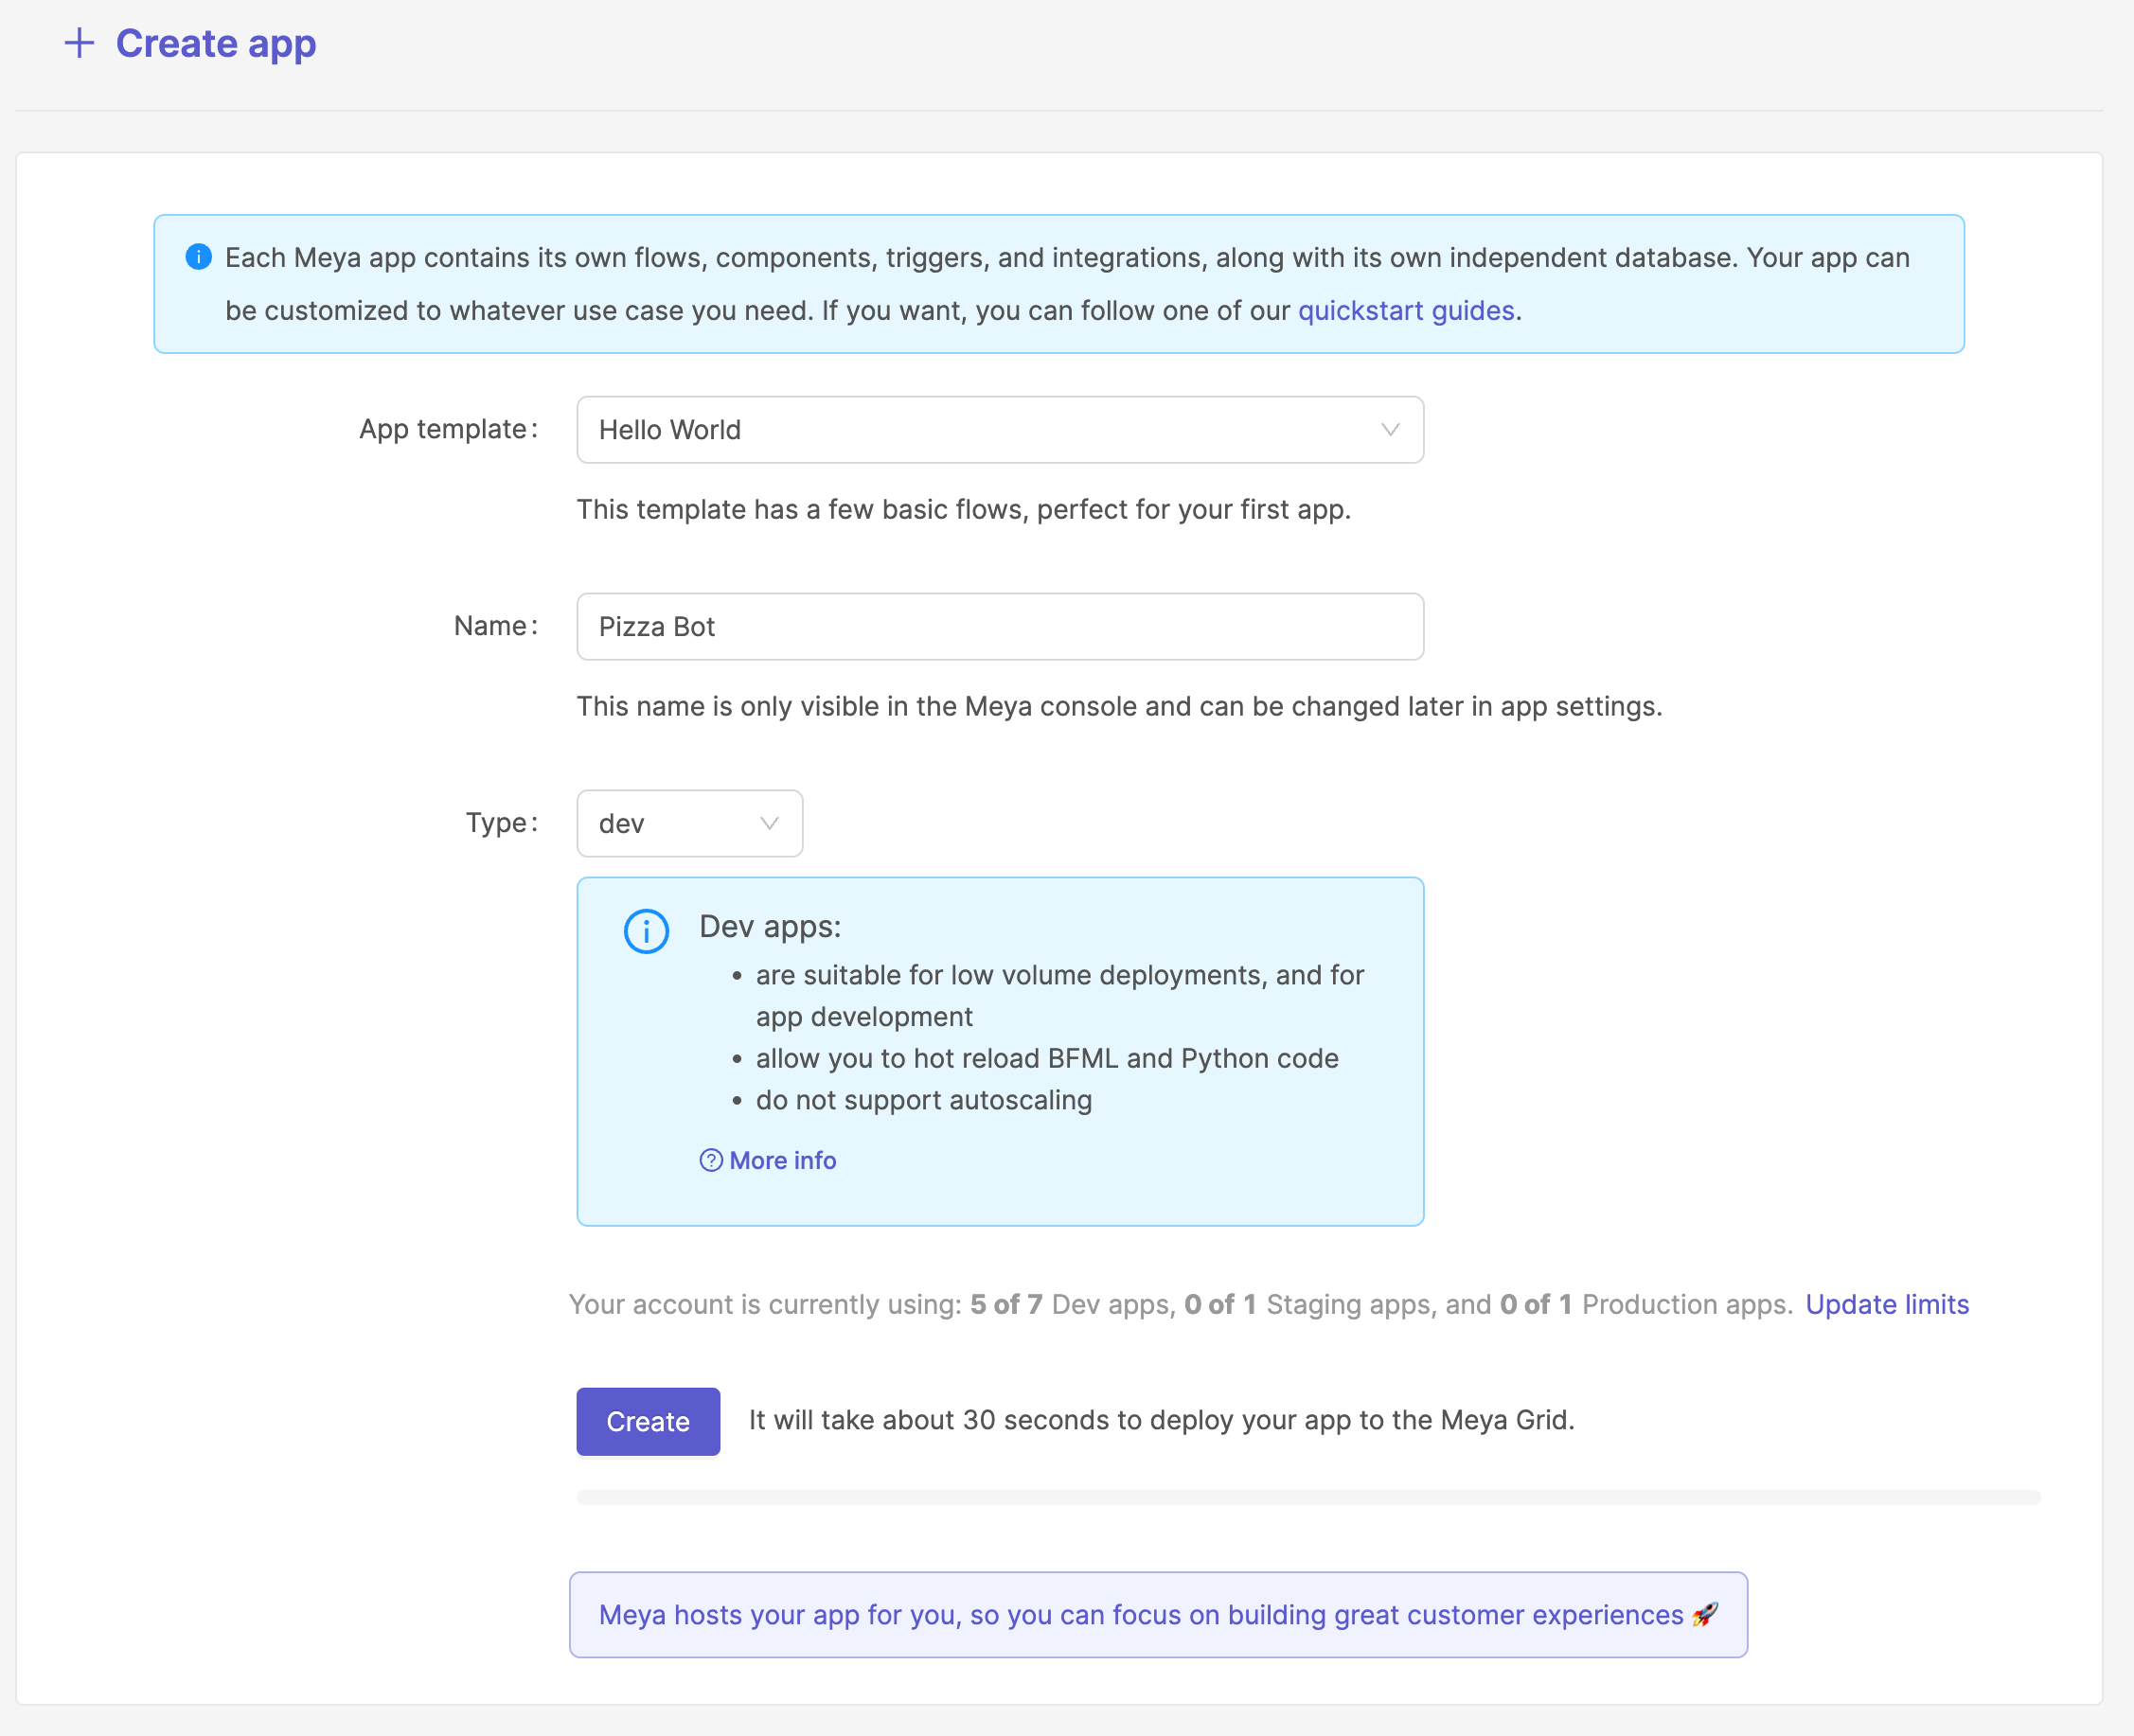Click the info circle icon beside Dev apps

(x=646, y=931)
